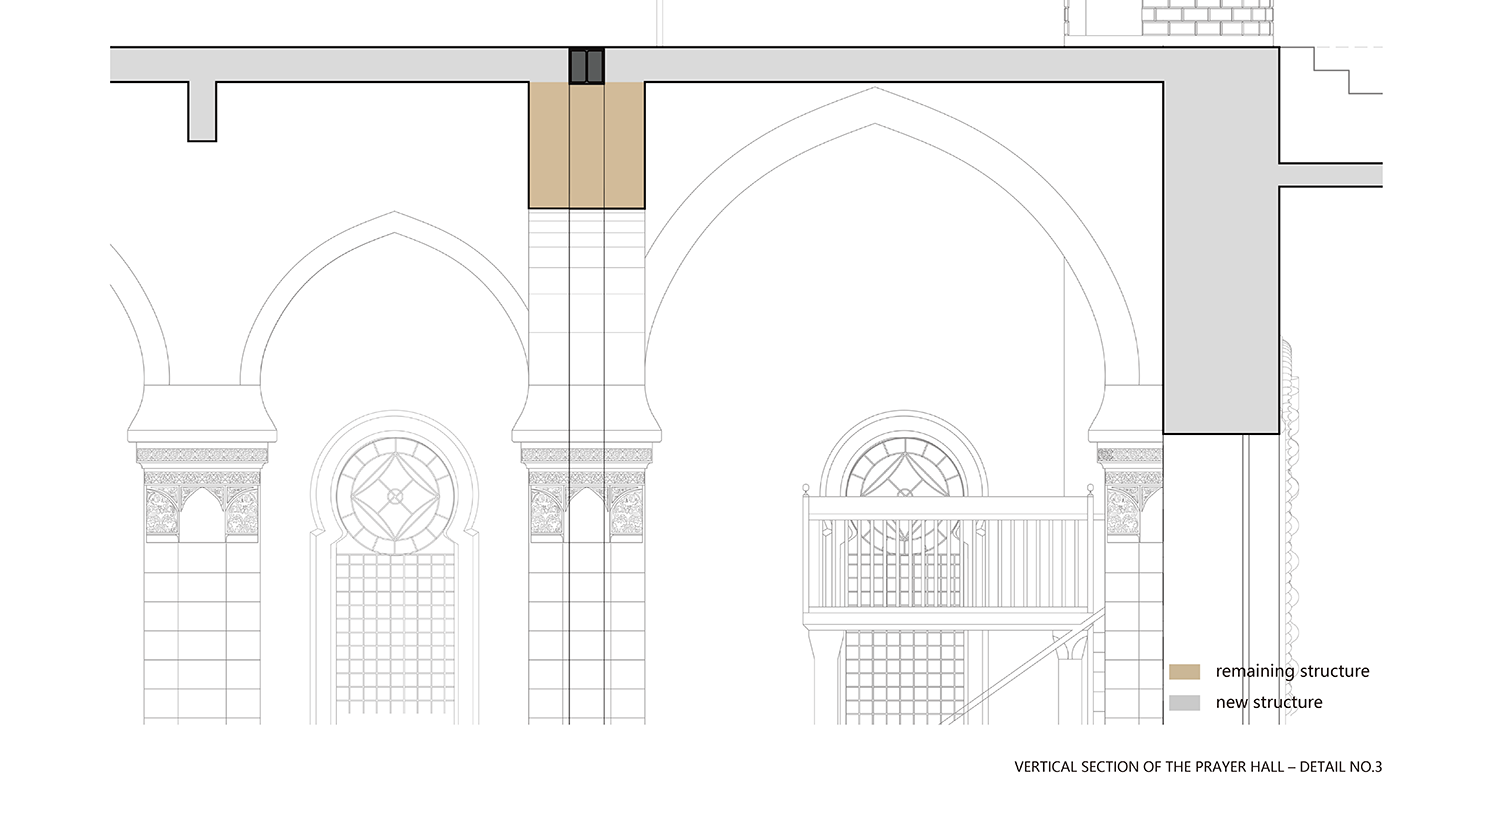
Task: Click the tan 'remaining structure' legend swatch
Action: point(1184,672)
